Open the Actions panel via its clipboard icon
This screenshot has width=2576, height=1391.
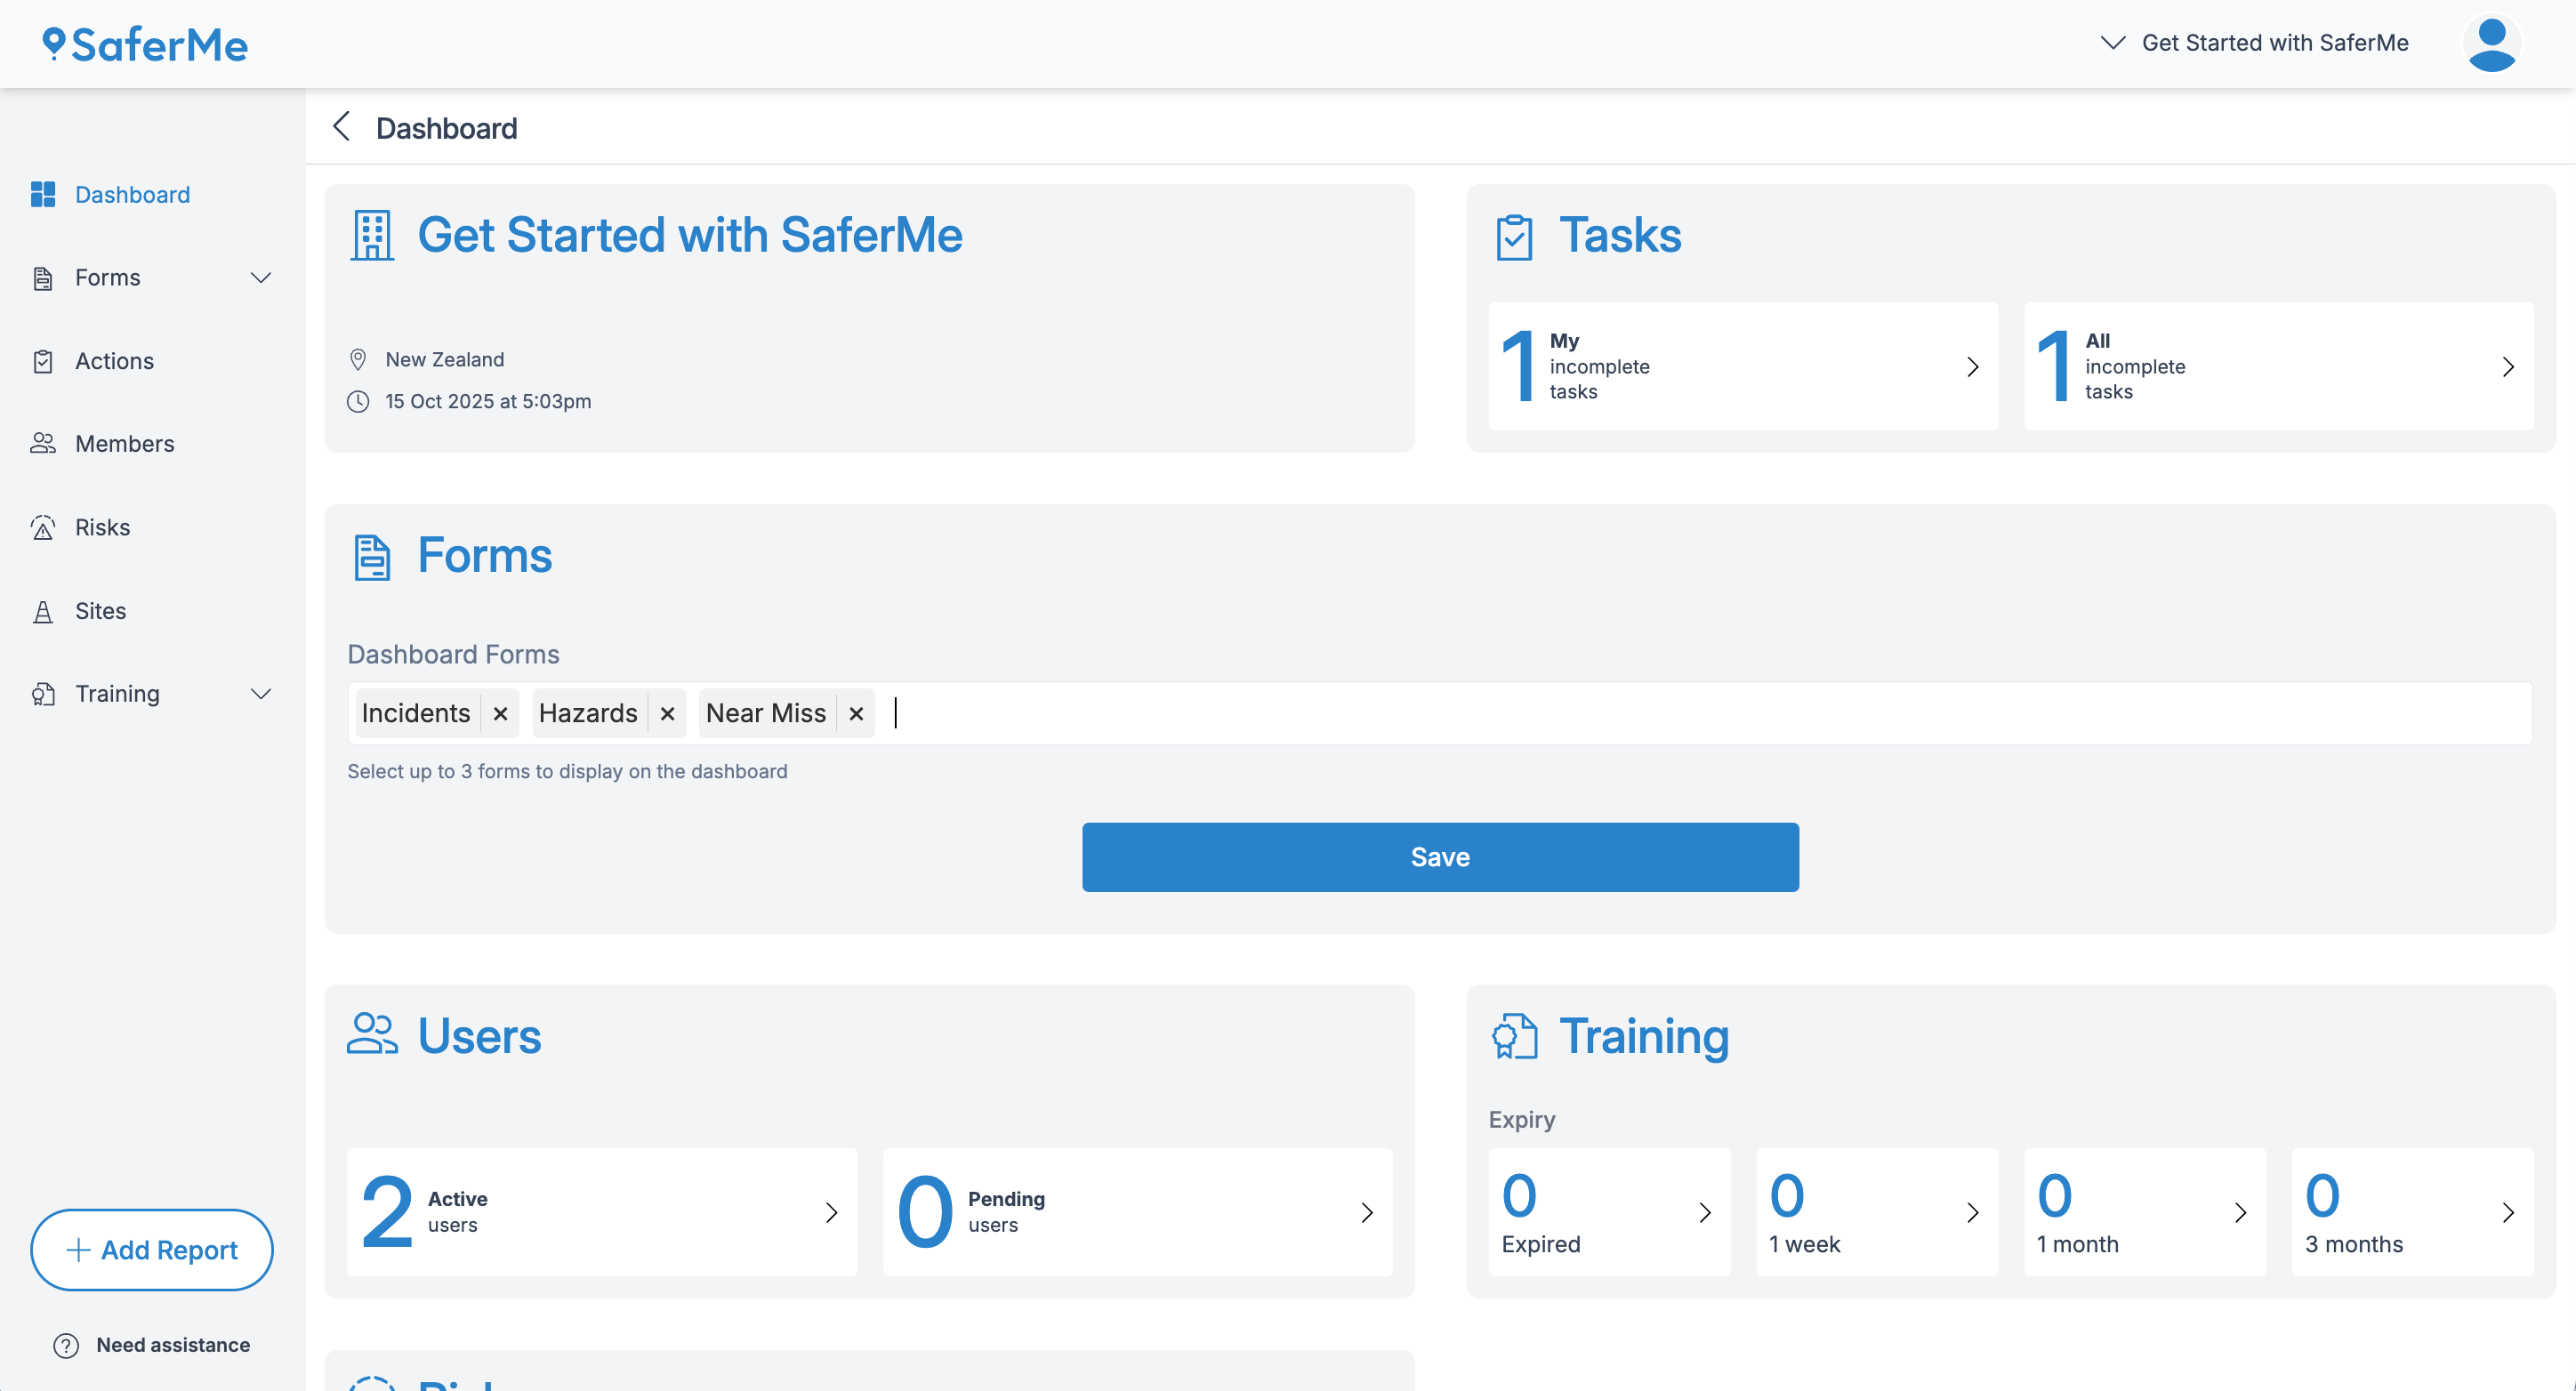point(43,361)
